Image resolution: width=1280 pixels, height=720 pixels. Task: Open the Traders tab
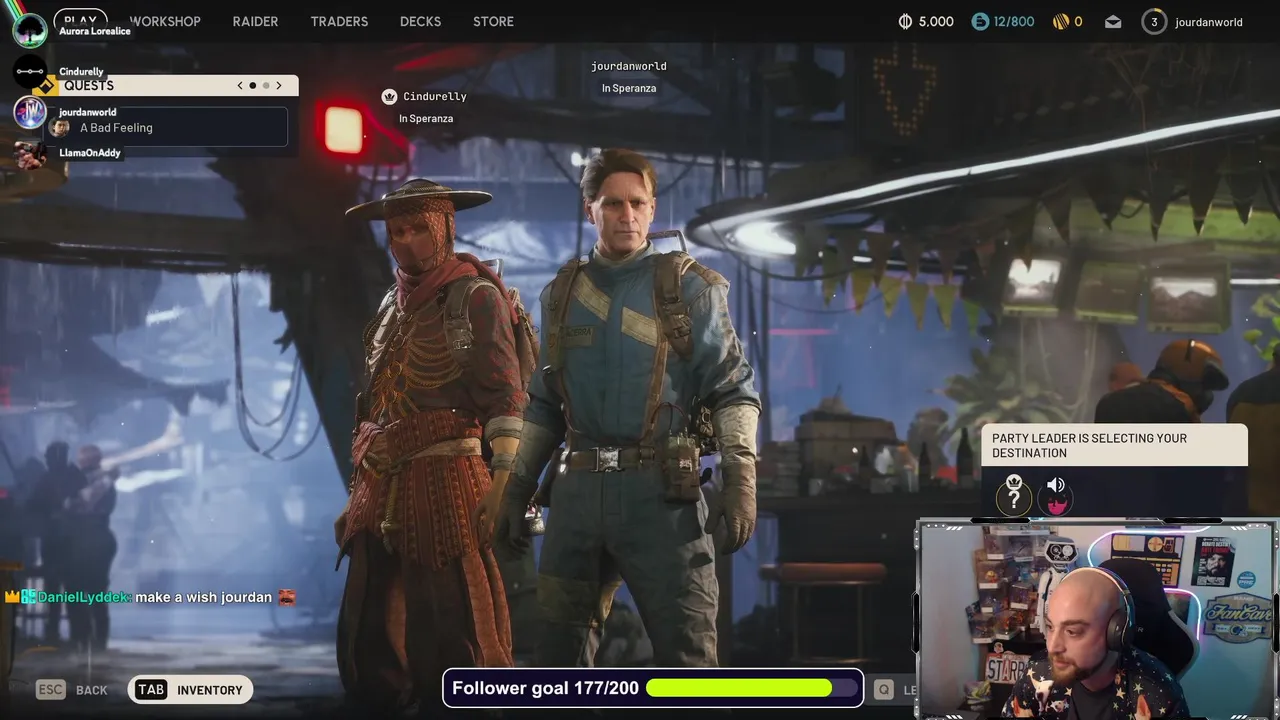coord(339,21)
